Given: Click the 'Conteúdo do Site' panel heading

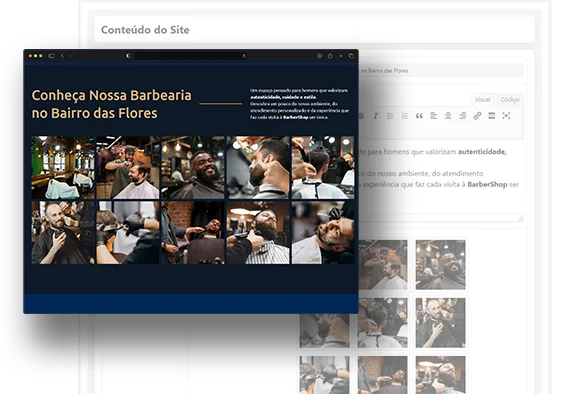Looking at the screenshot, I should 145,30.
